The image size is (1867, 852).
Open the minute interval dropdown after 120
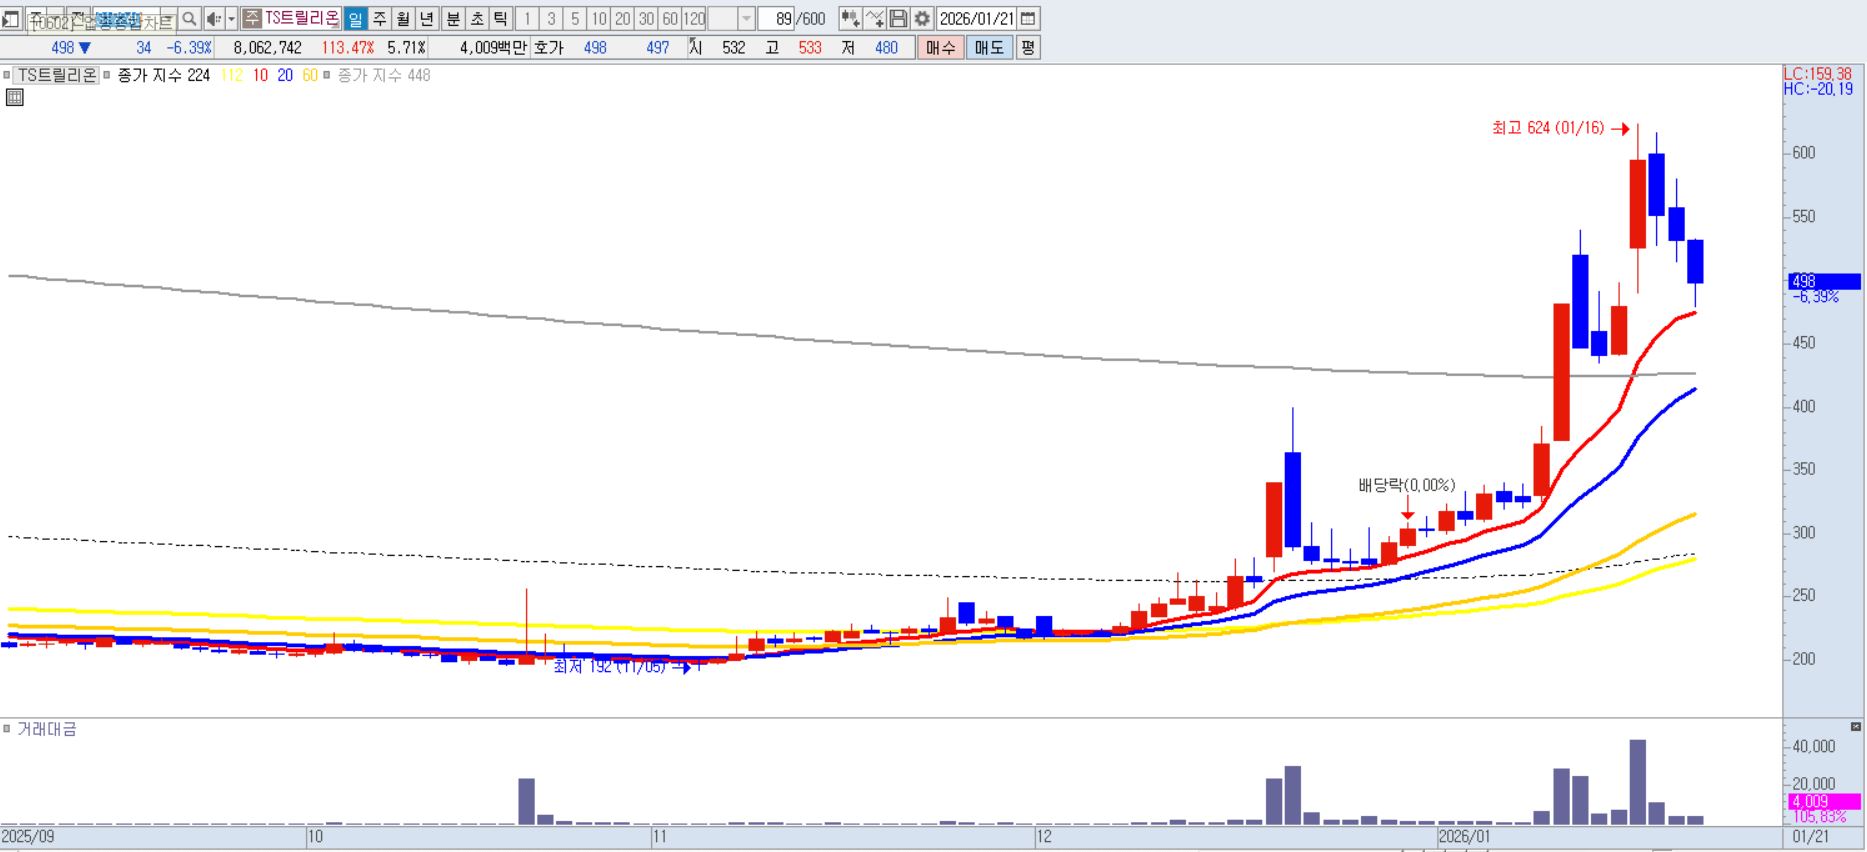[x=746, y=19]
